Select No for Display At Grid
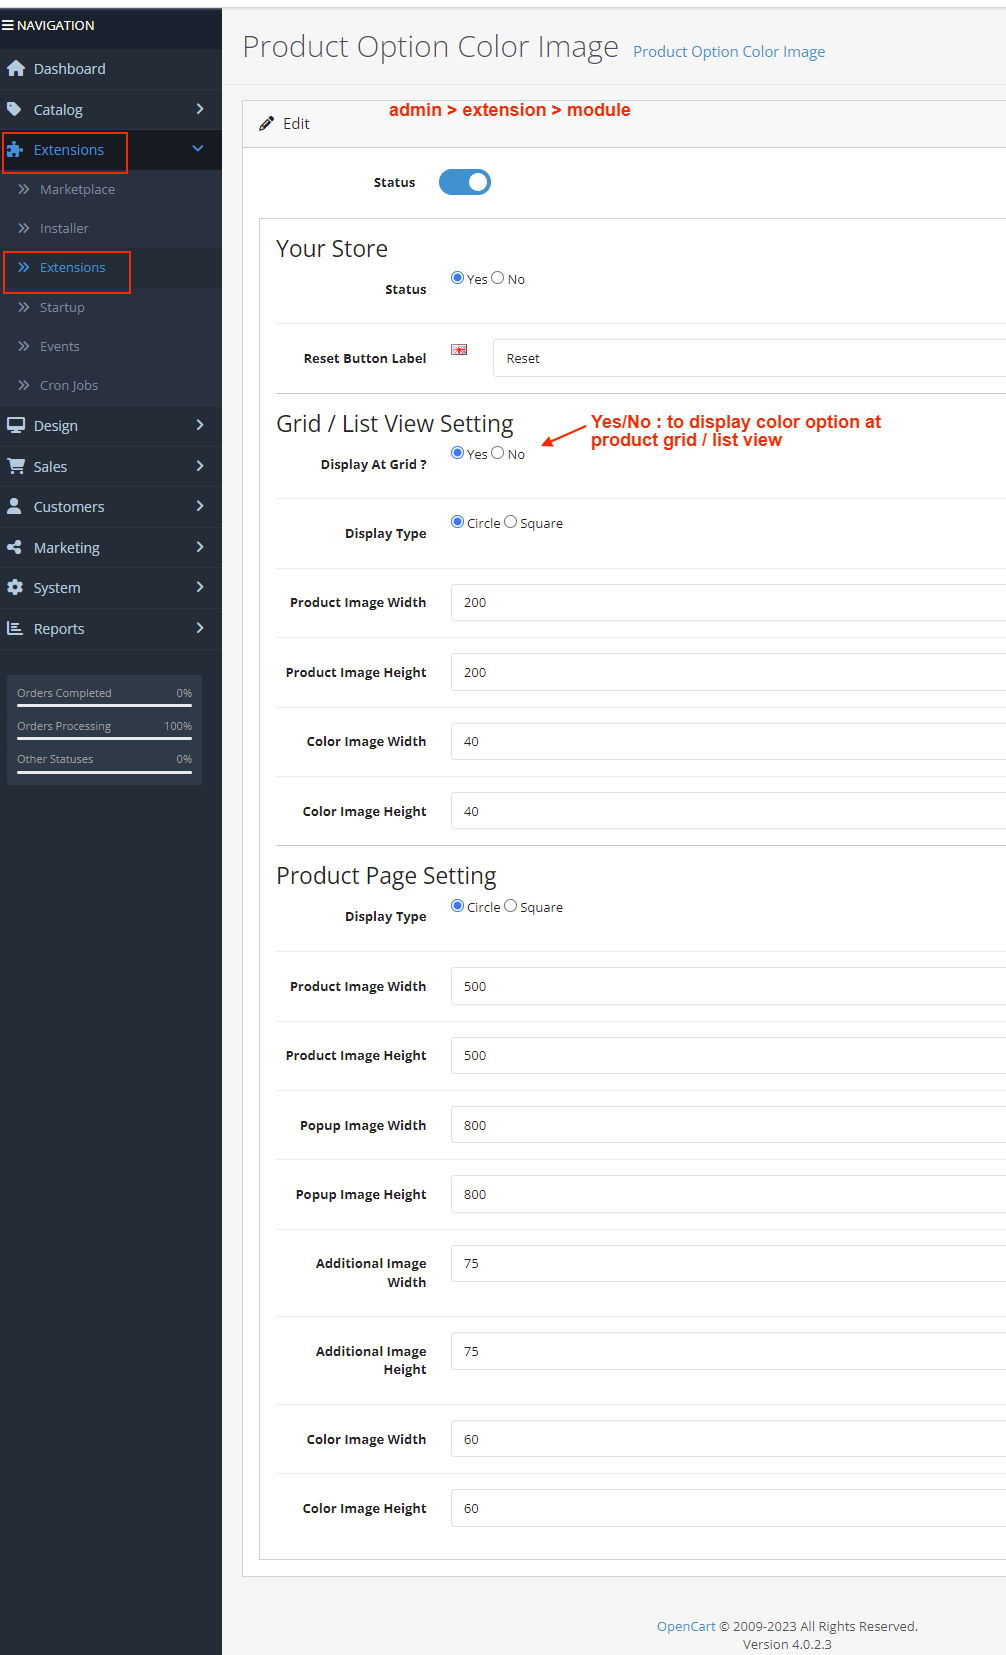 click(498, 453)
